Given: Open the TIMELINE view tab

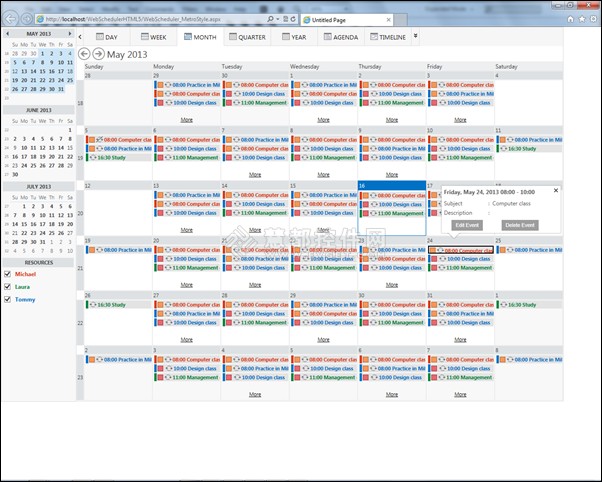Looking at the screenshot, I should [x=388, y=37].
